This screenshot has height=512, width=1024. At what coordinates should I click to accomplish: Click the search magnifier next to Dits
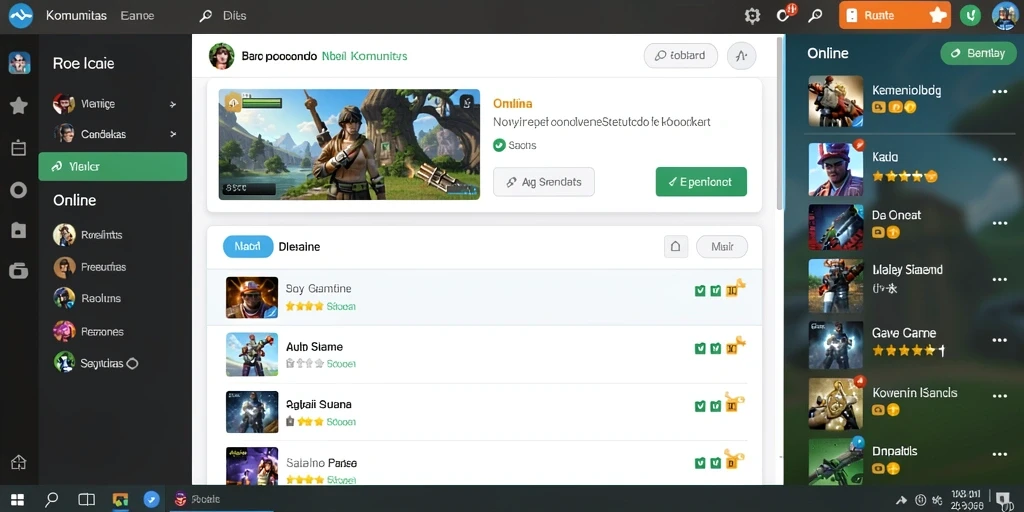tap(206, 16)
